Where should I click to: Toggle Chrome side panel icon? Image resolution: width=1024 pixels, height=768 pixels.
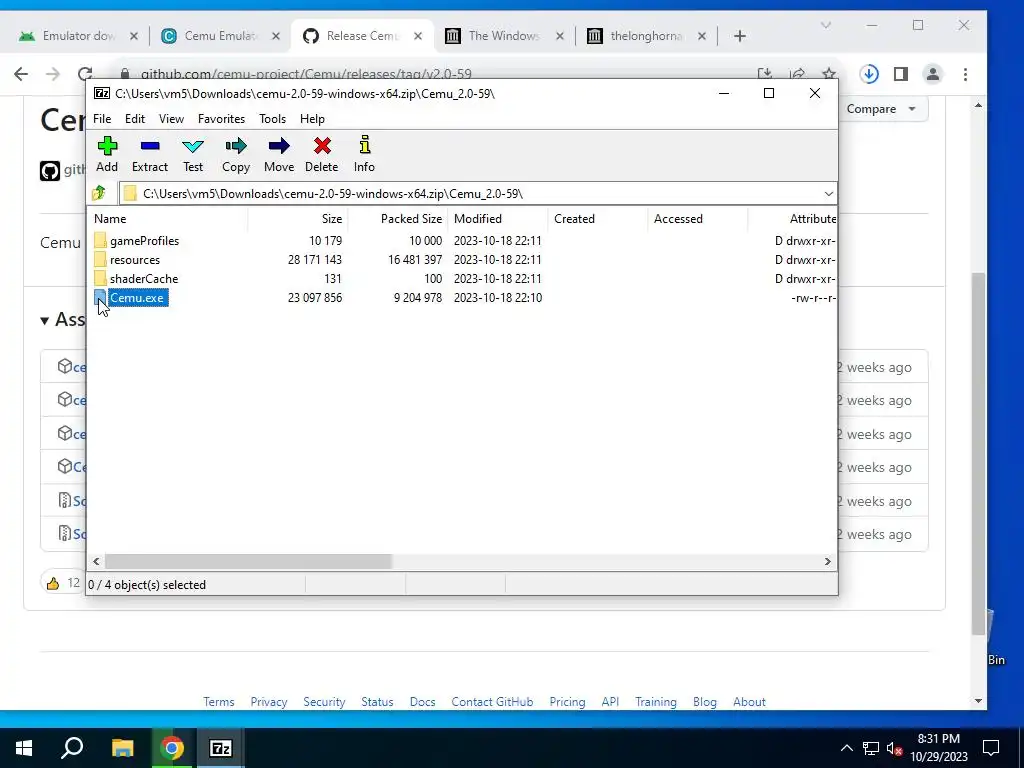coord(901,74)
